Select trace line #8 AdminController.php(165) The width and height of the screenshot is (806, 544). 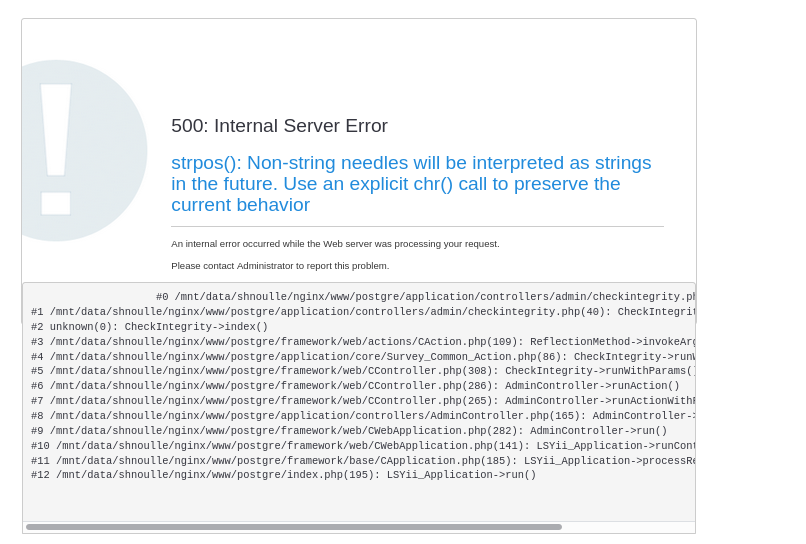pos(362,416)
